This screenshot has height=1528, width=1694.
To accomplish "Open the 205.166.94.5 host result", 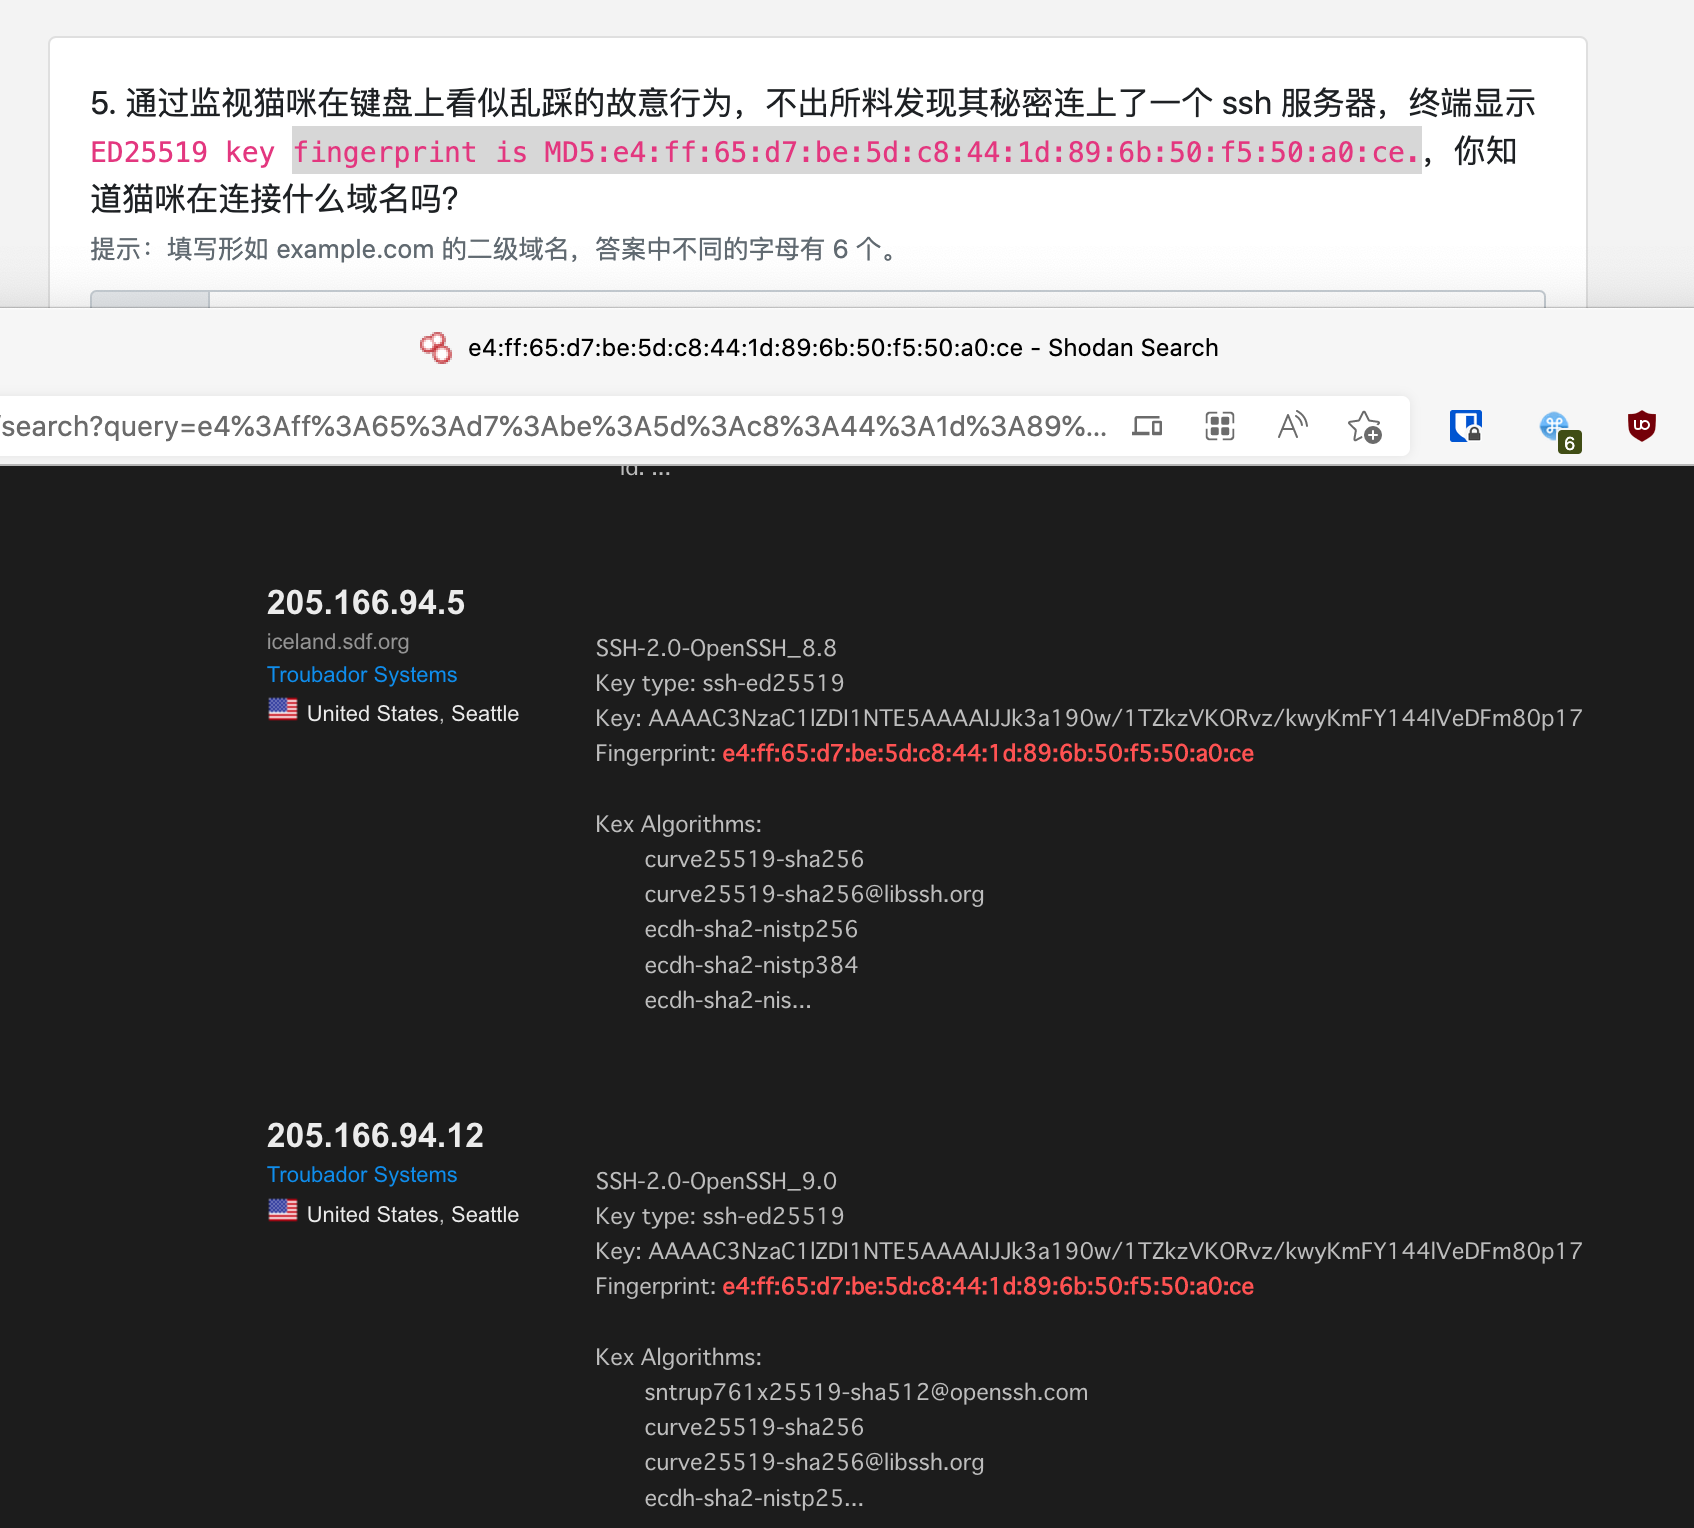I will point(366,603).
